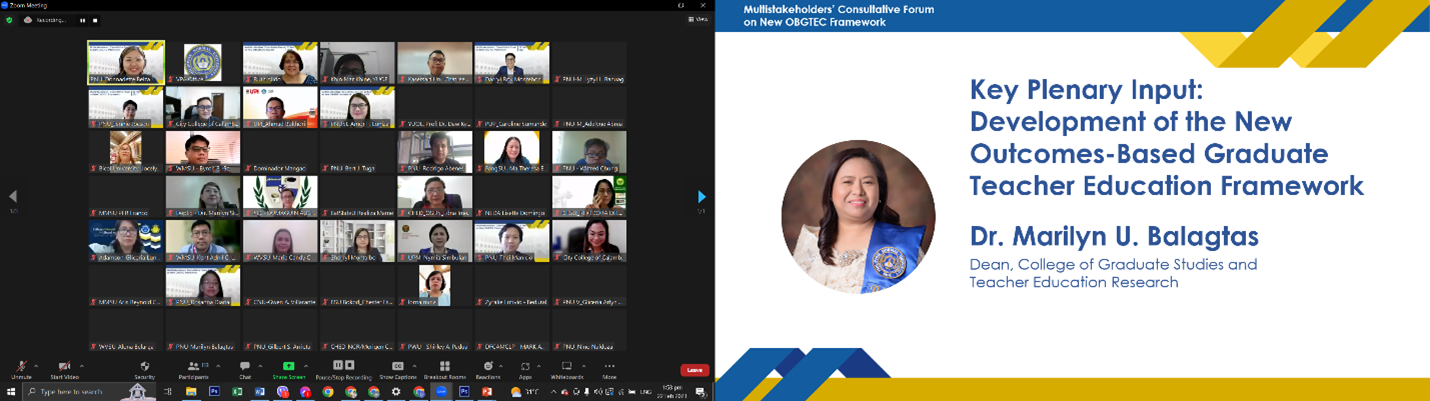The width and height of the screenshot is (1430, 401).
Task: Unmute the microphone
Action: click(20, 368)
